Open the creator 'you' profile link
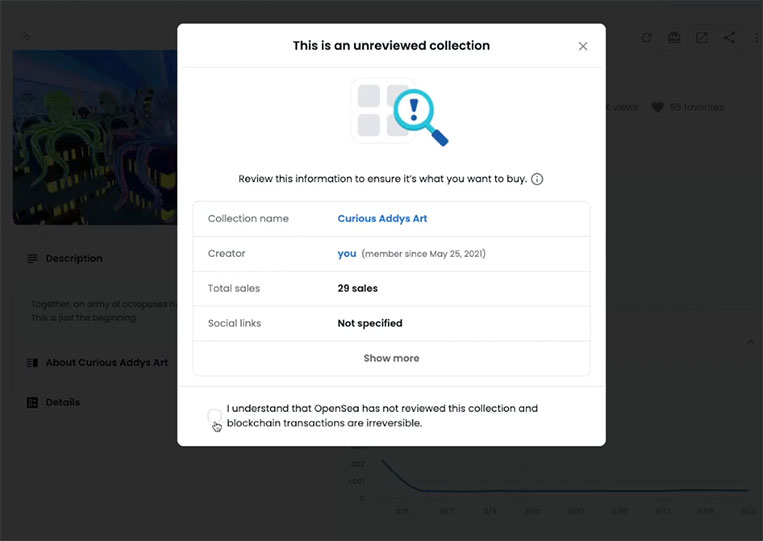The image size is (763, 541). pos(346,253)
